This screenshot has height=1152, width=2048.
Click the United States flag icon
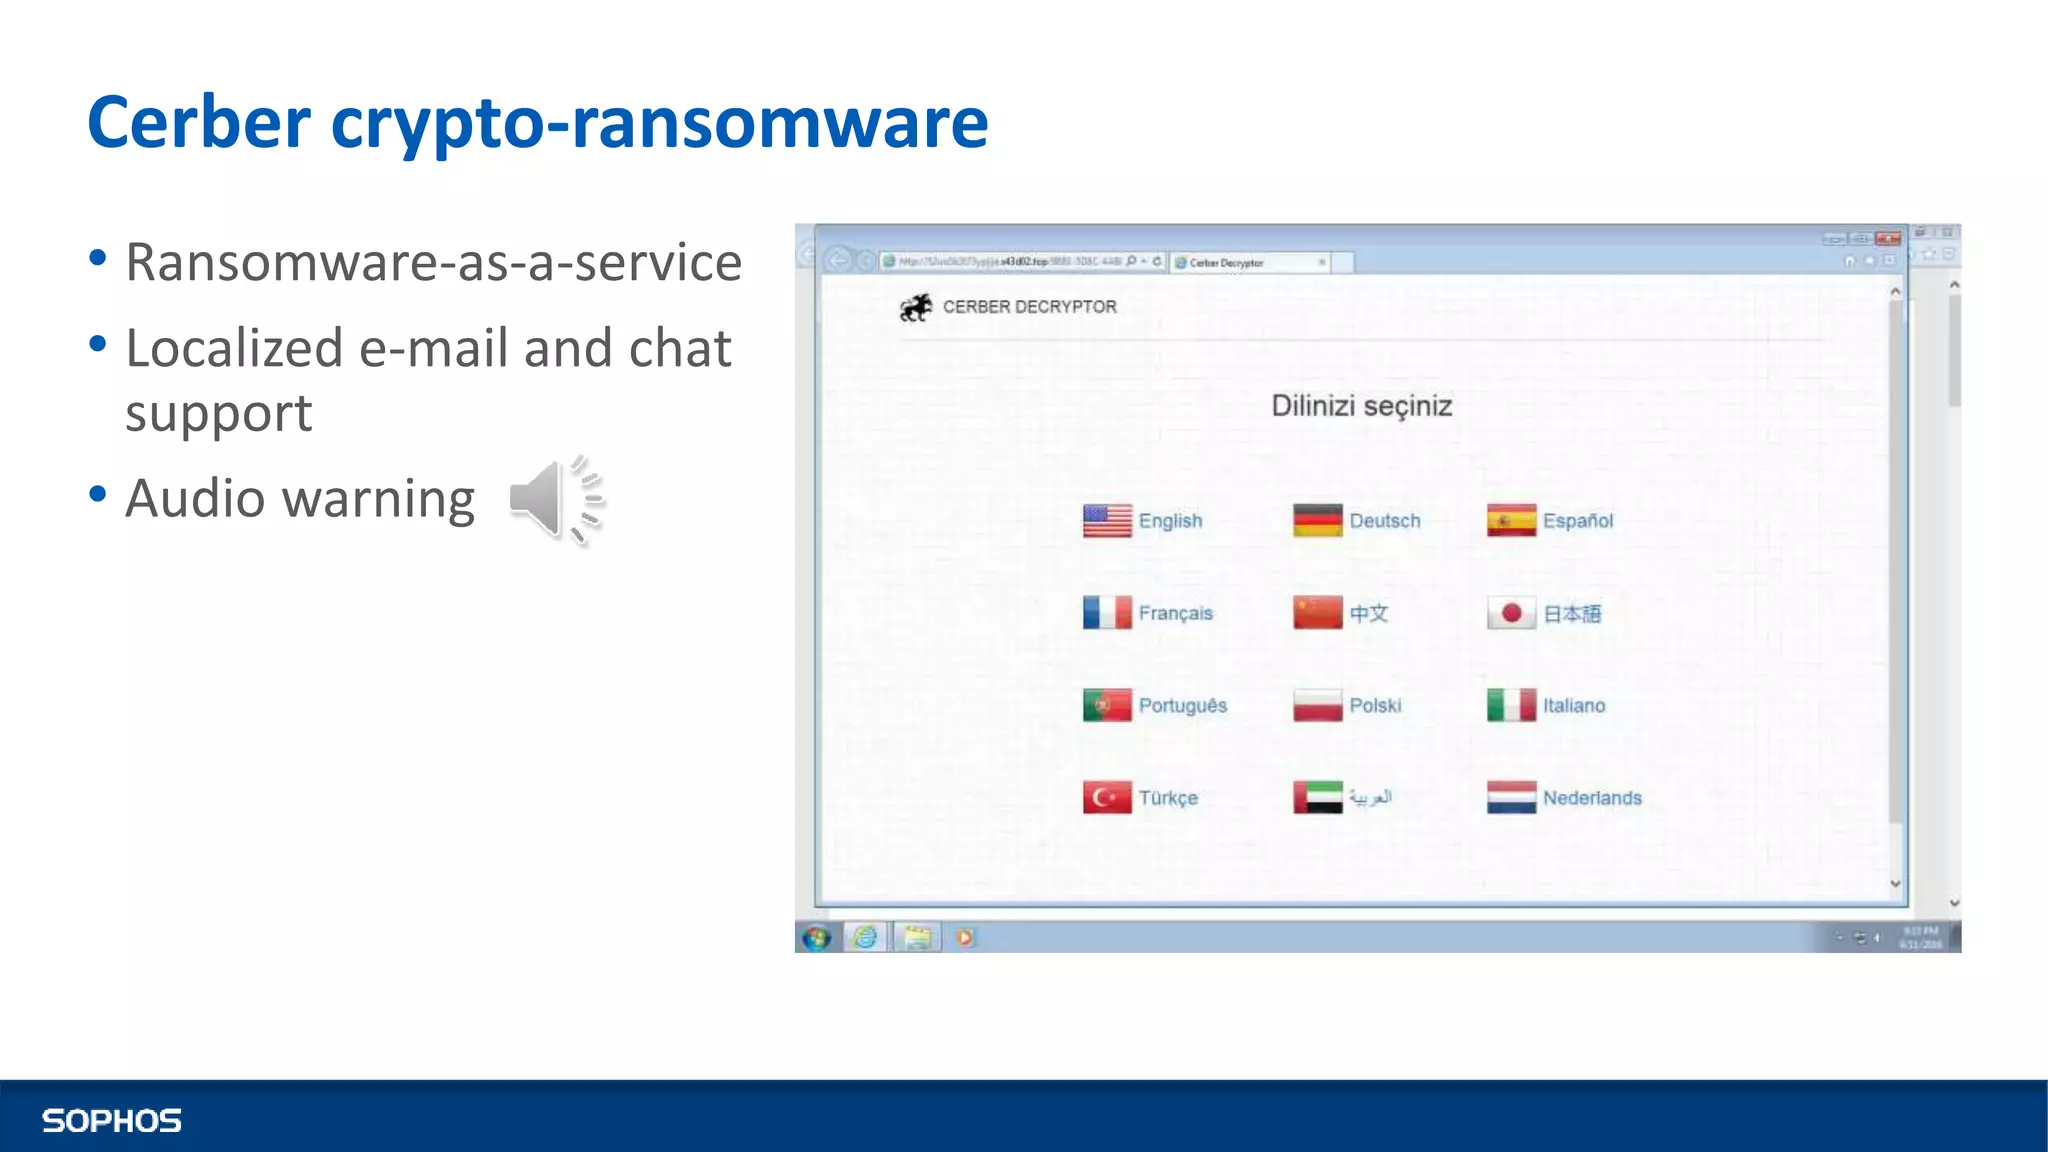(x=1107, y=521)
